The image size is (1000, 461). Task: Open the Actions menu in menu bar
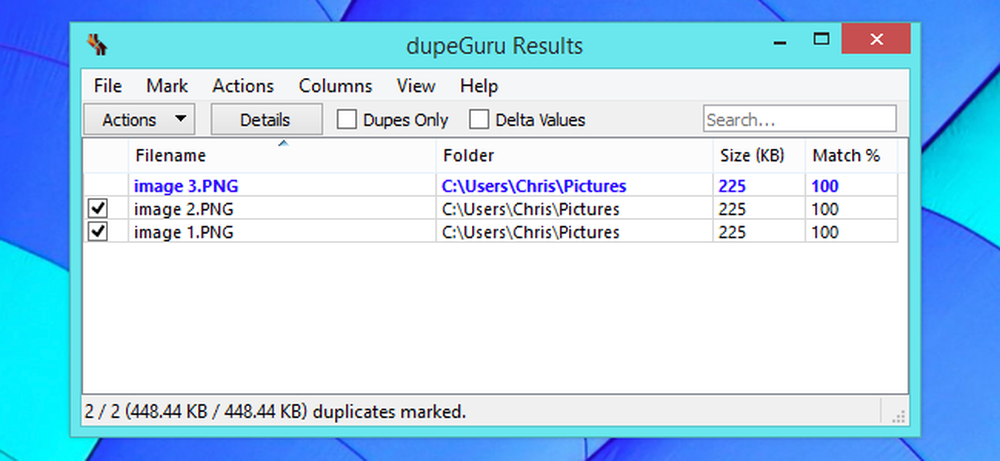pyautogui.click(x=243, y=86)
